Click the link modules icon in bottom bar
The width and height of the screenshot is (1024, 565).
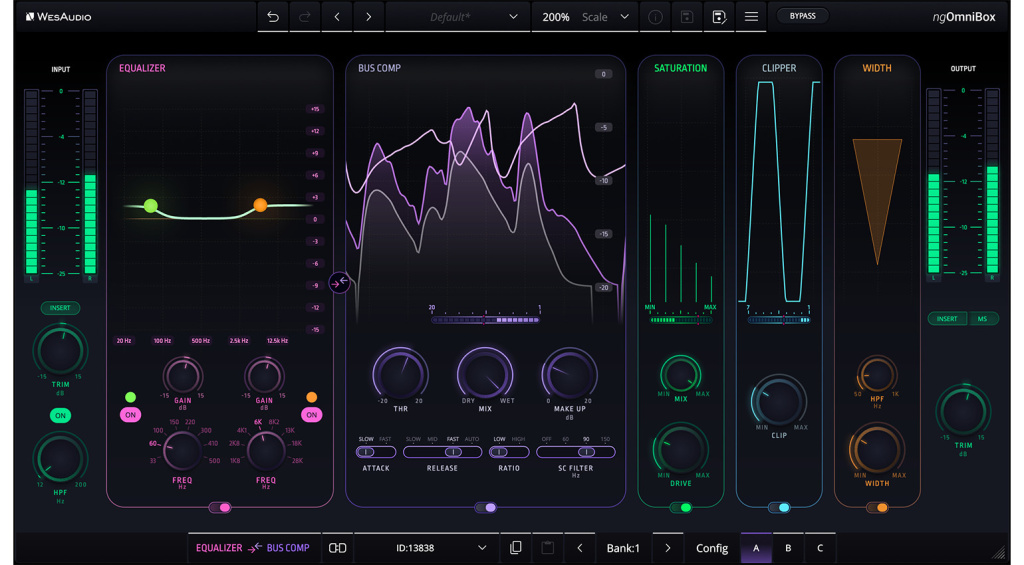(337, 548)
